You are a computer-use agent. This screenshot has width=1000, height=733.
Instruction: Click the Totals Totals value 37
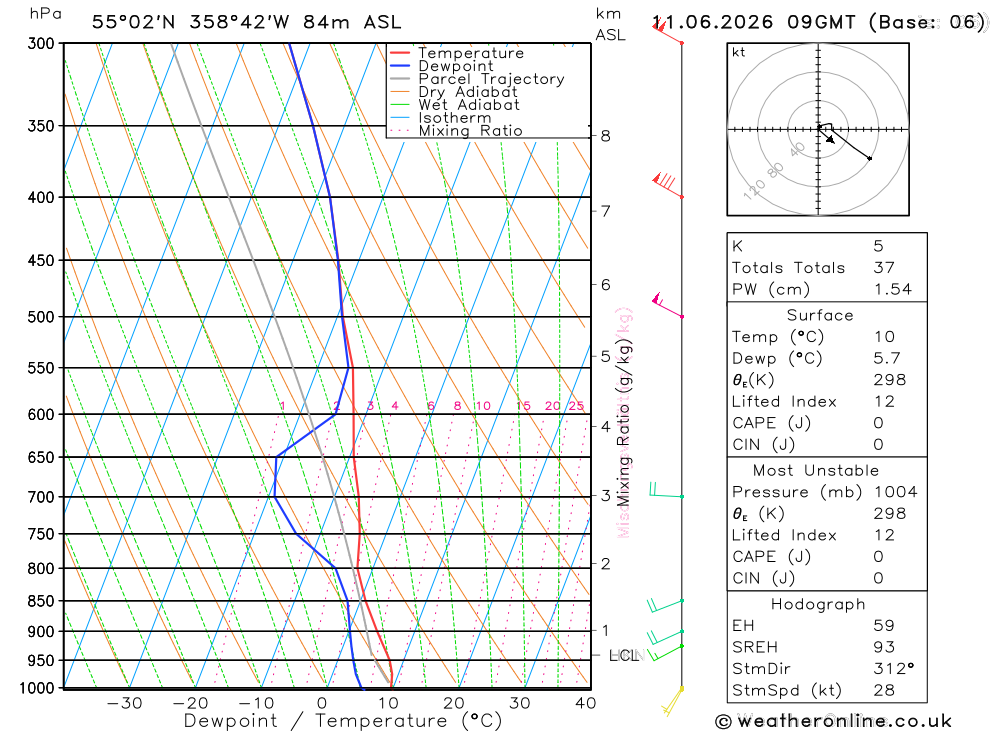884,268
